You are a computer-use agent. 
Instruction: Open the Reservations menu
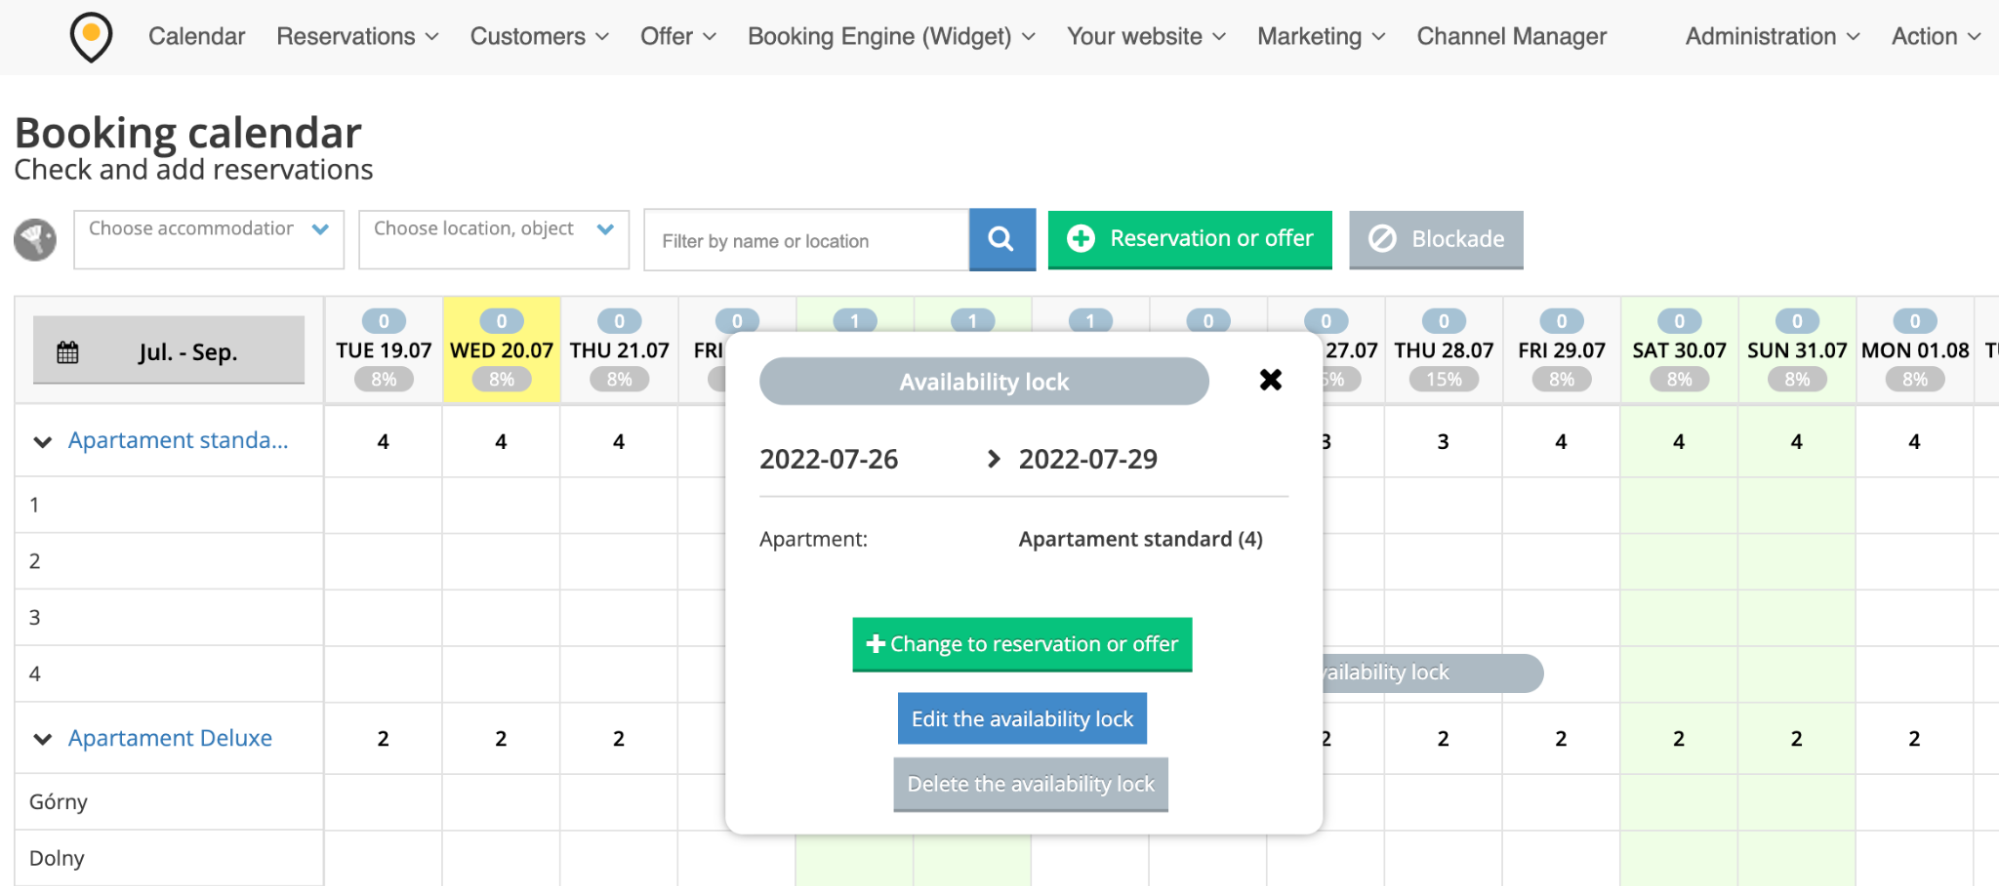pos(357,37)
